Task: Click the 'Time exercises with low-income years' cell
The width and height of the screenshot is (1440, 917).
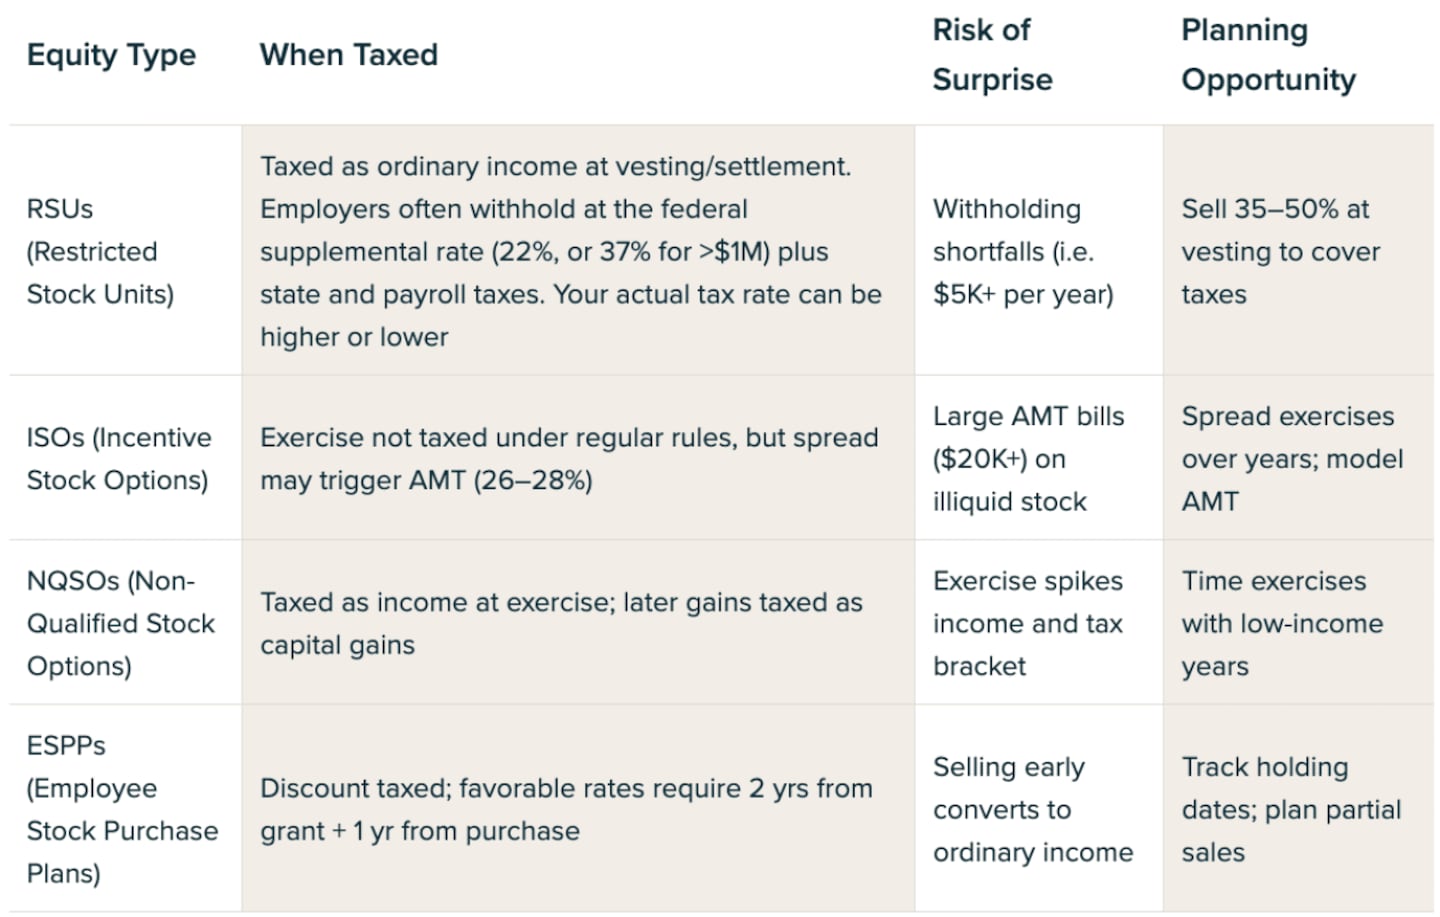Action: click(x=1281, y=623)
